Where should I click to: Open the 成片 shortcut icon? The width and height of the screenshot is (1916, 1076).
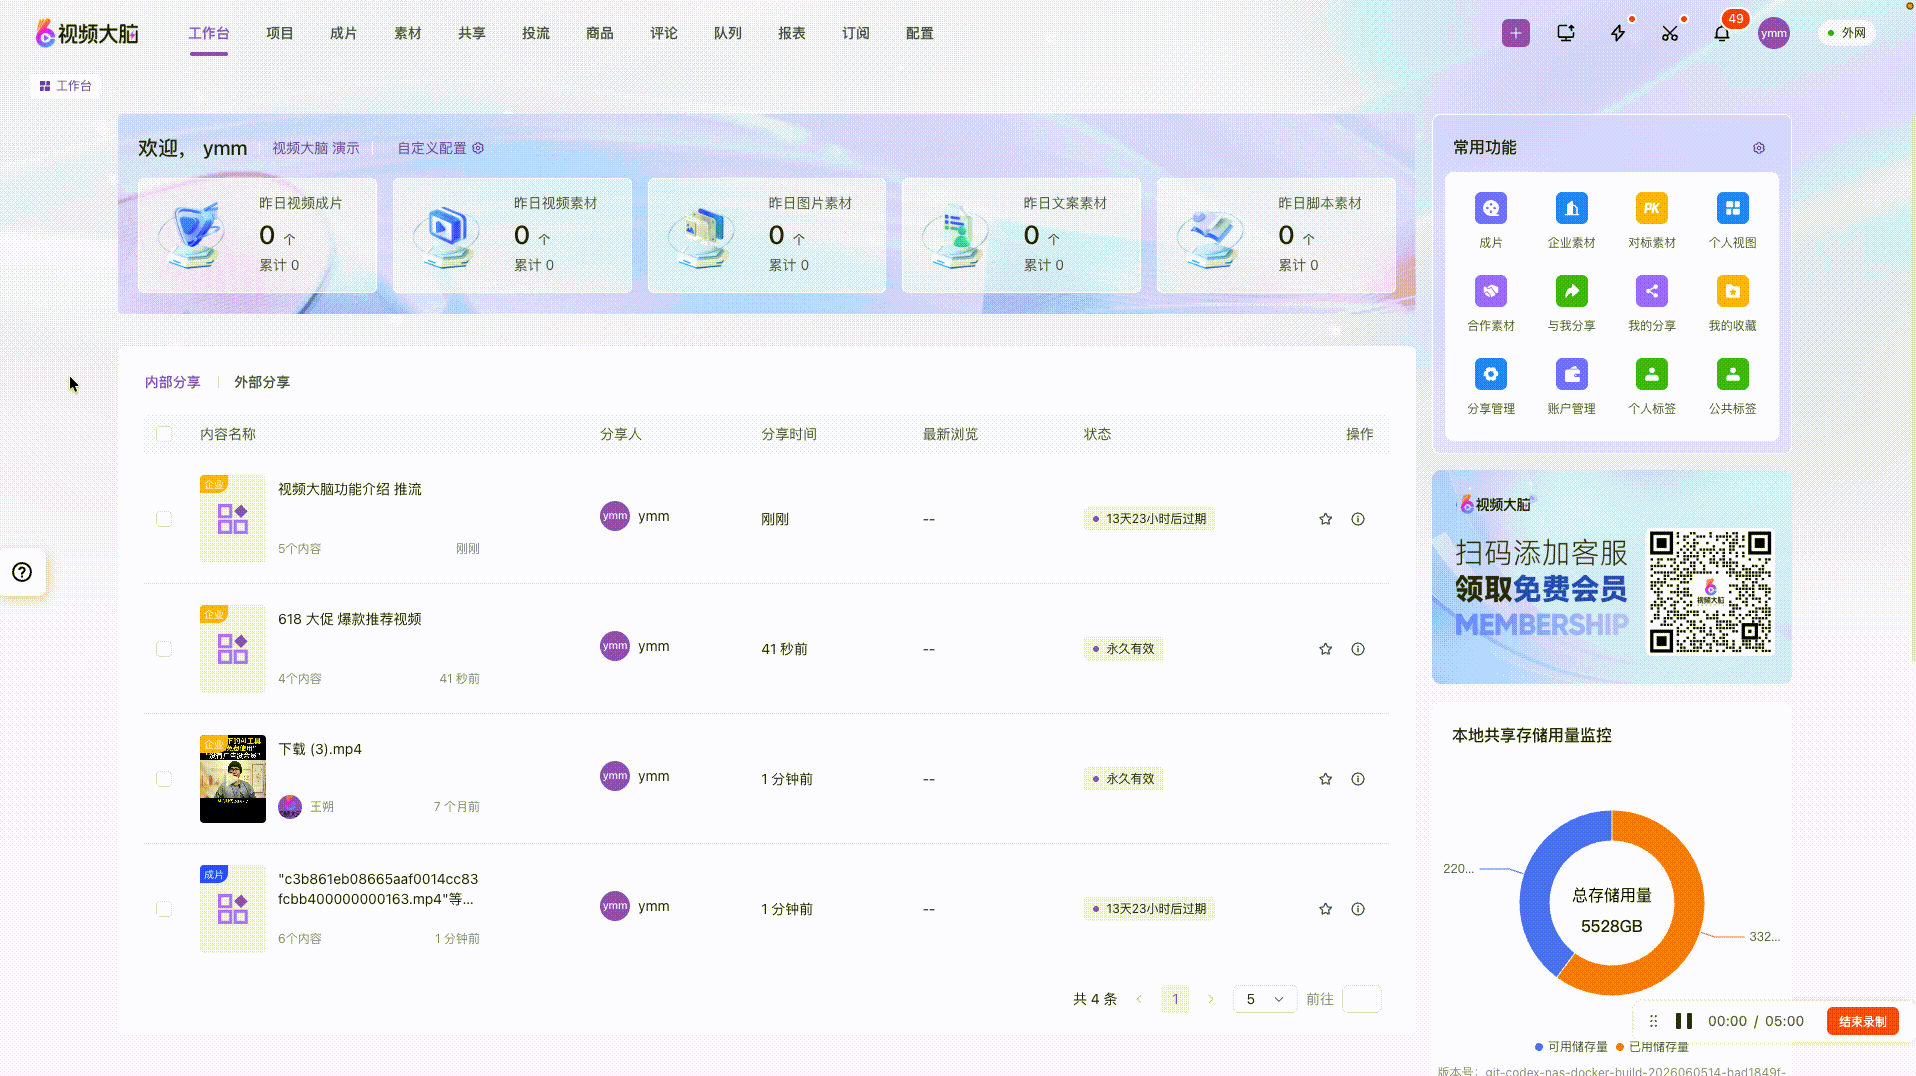tap(1490, 208)
